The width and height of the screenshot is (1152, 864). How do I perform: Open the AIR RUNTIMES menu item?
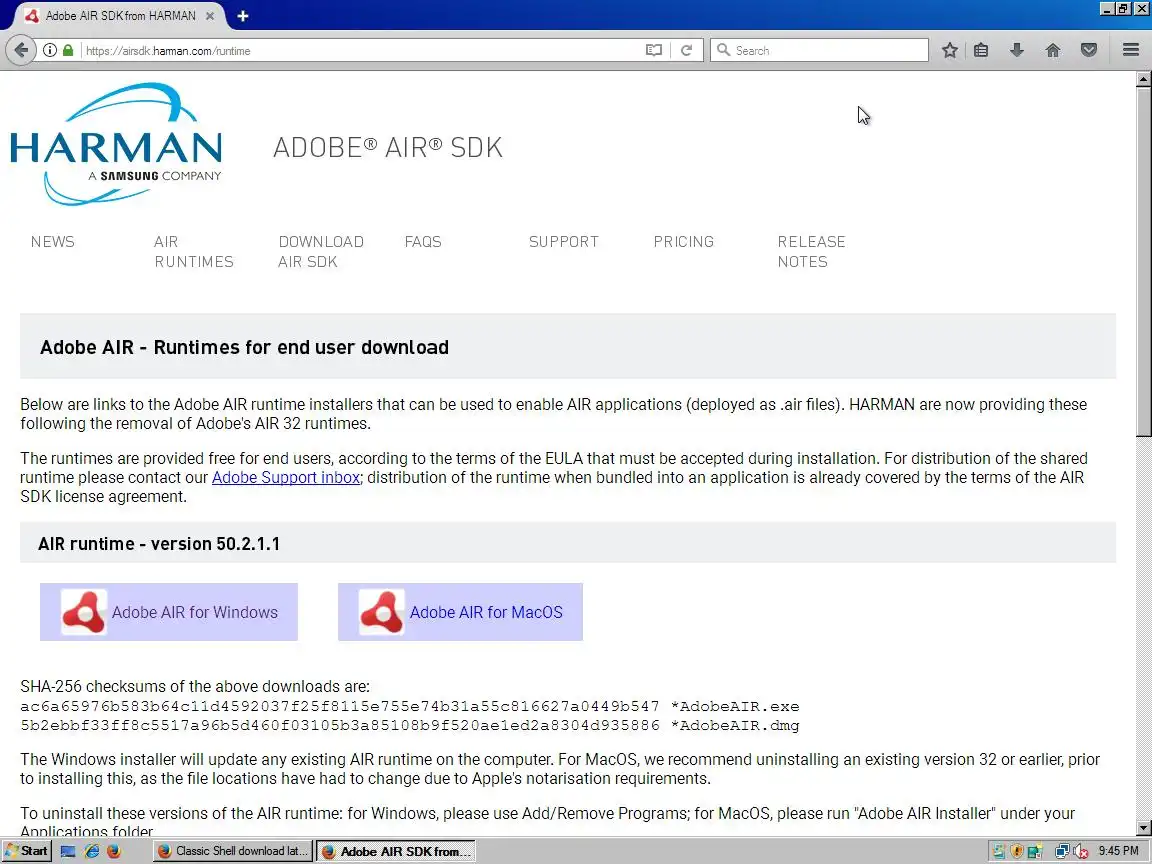194,251
